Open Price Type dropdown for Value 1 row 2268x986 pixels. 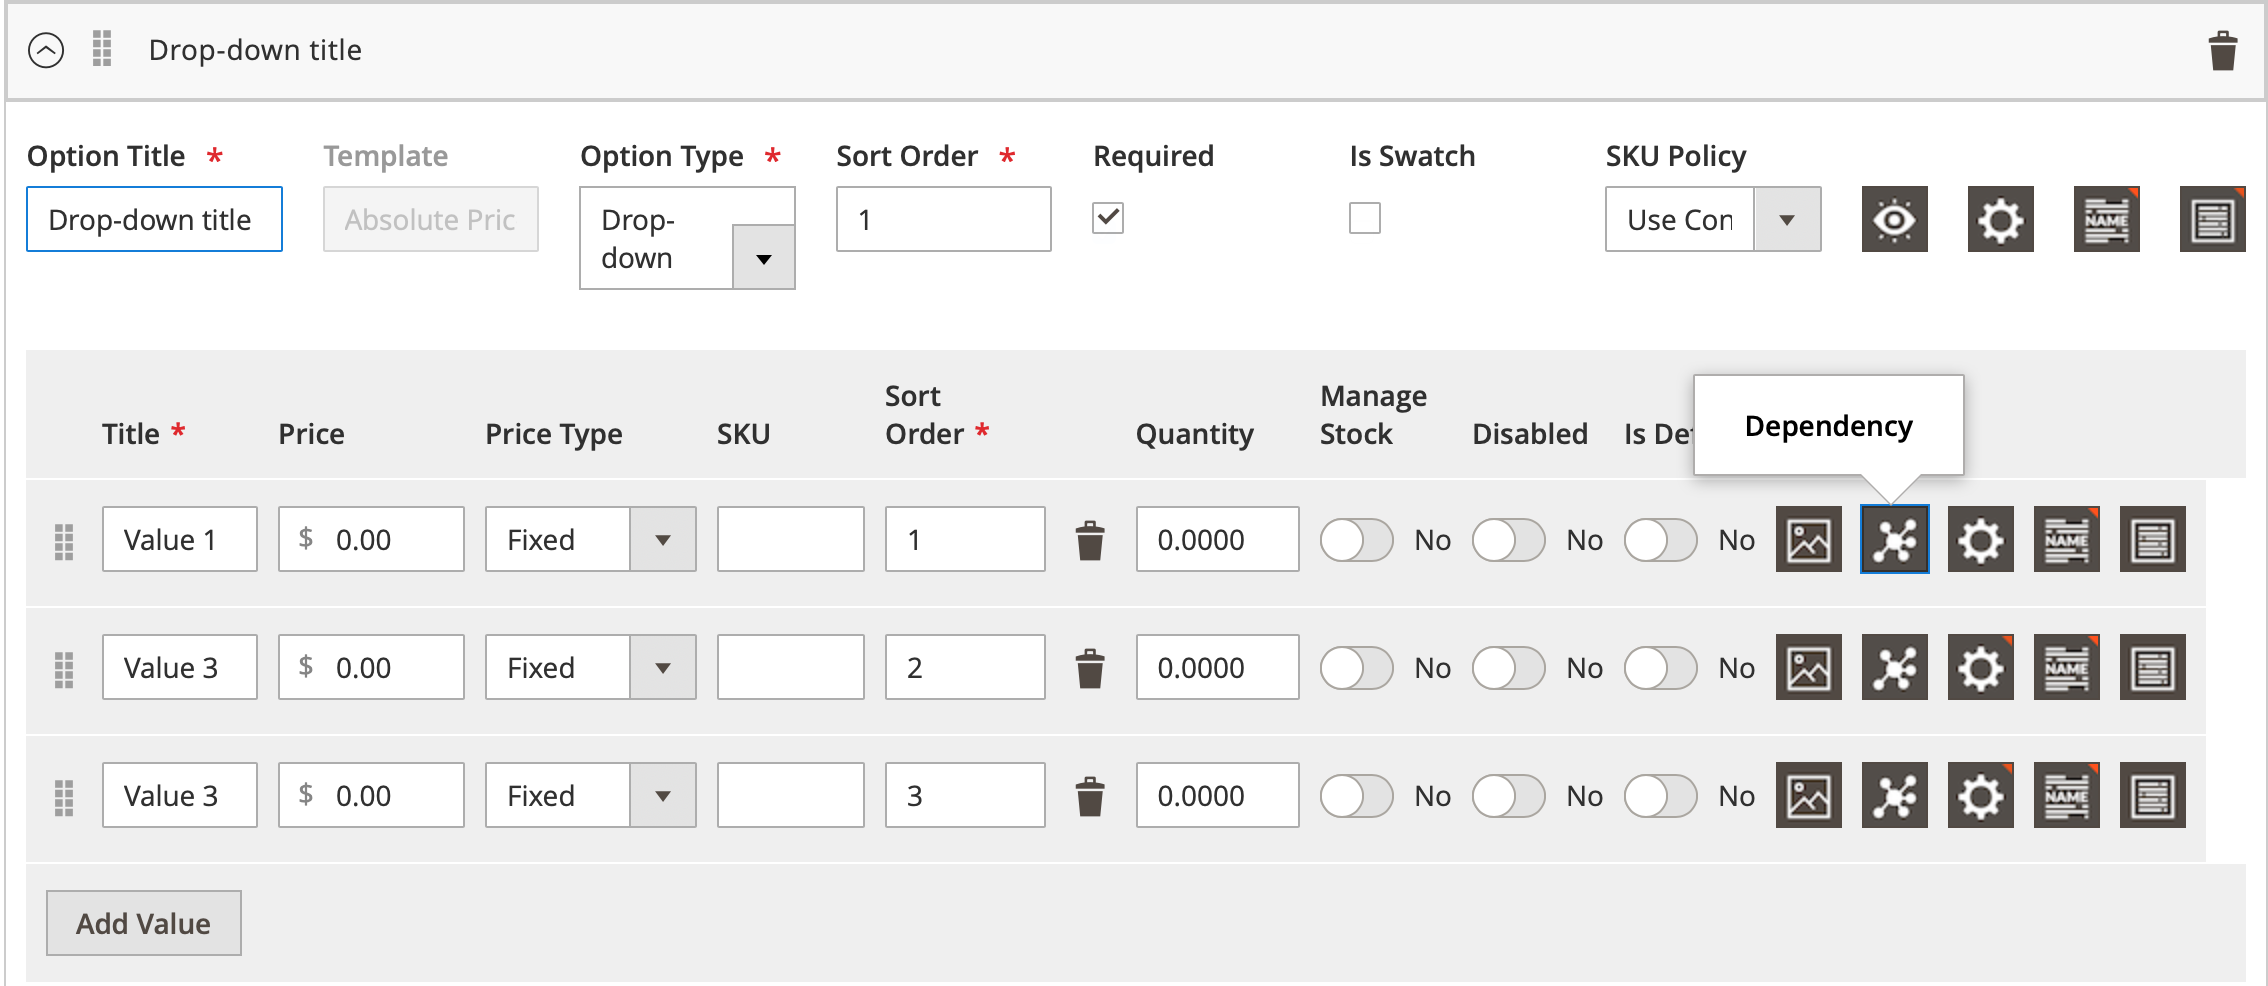[590, 539]
